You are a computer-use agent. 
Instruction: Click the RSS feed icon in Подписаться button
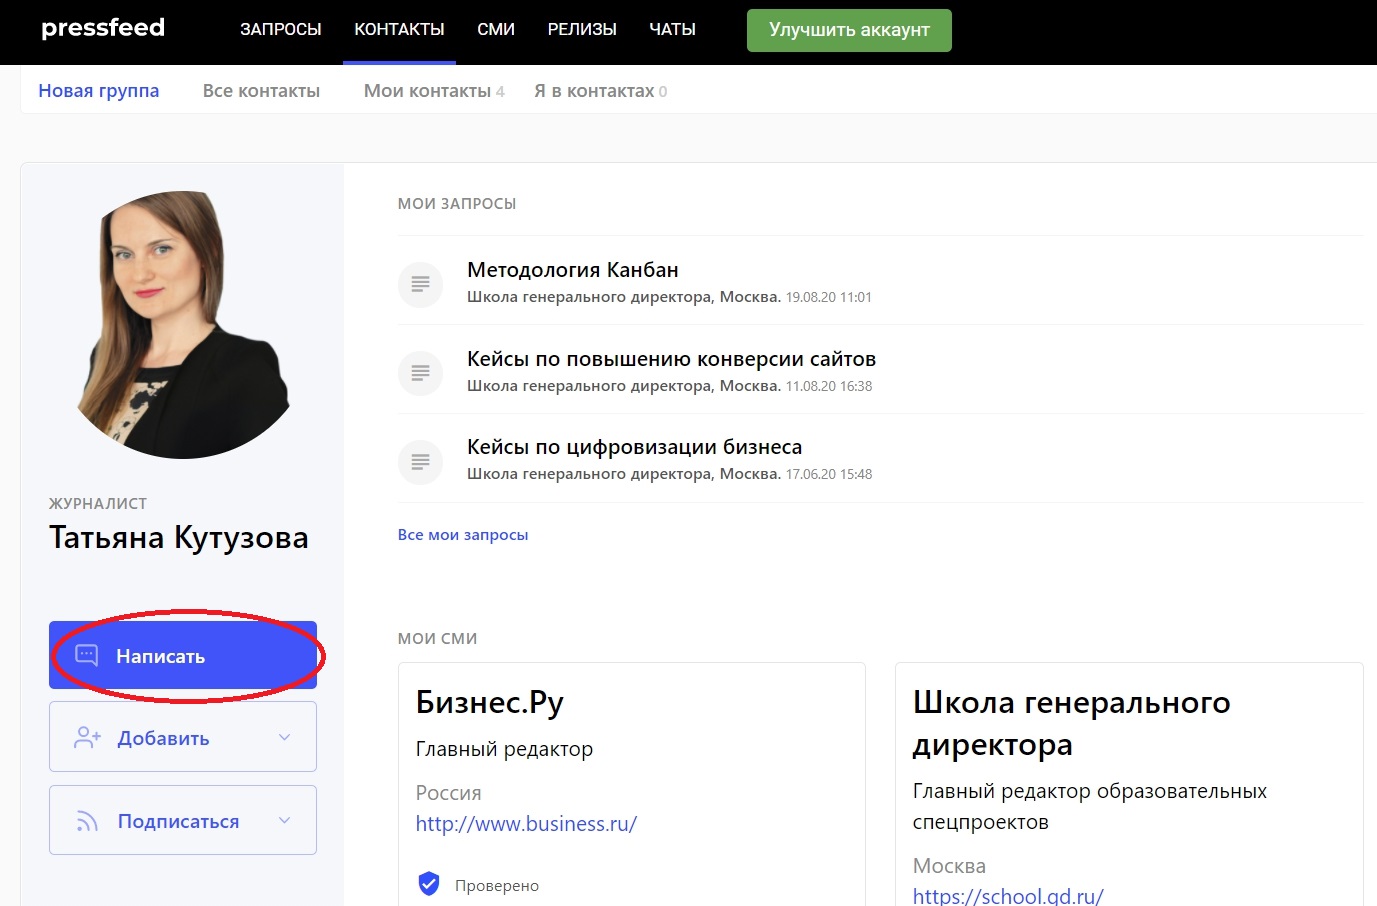(87, 821)
